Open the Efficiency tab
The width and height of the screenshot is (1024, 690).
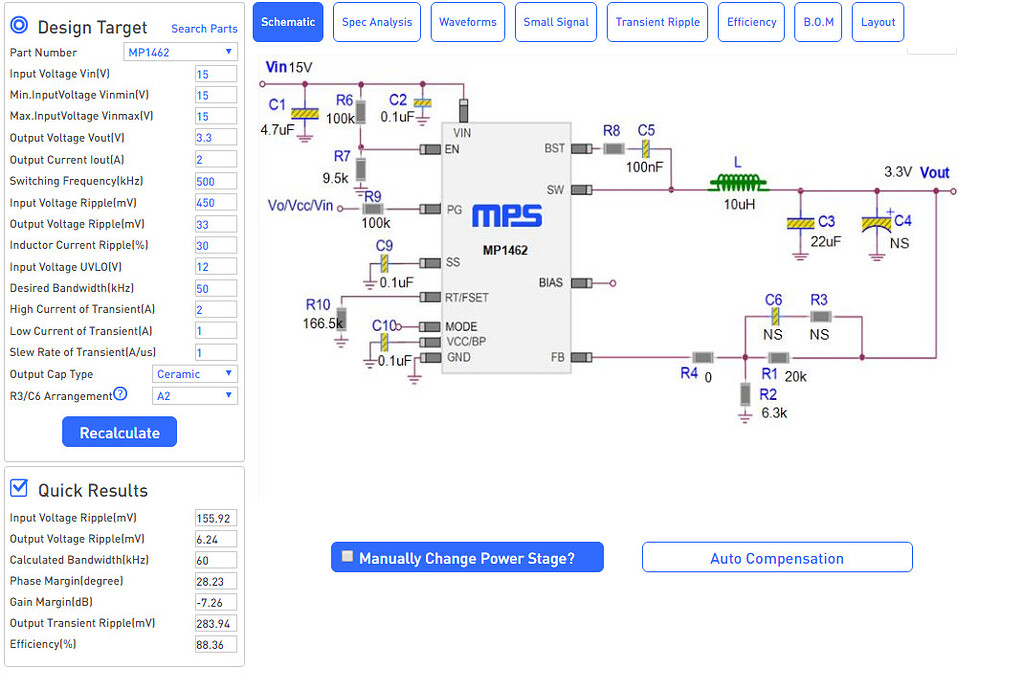click(x=750, y=21)
